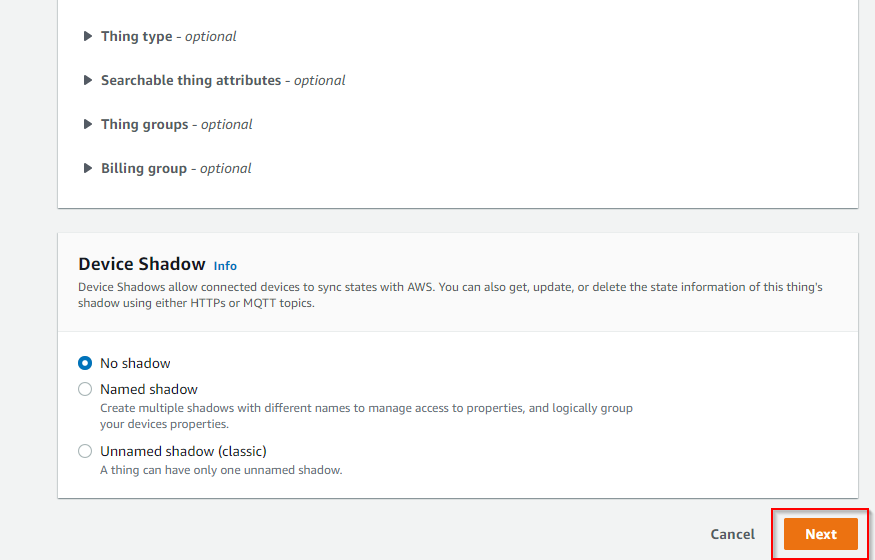
Task: Open the 'Searchable thing attributes' section text
Action: [x=191, y=80]
